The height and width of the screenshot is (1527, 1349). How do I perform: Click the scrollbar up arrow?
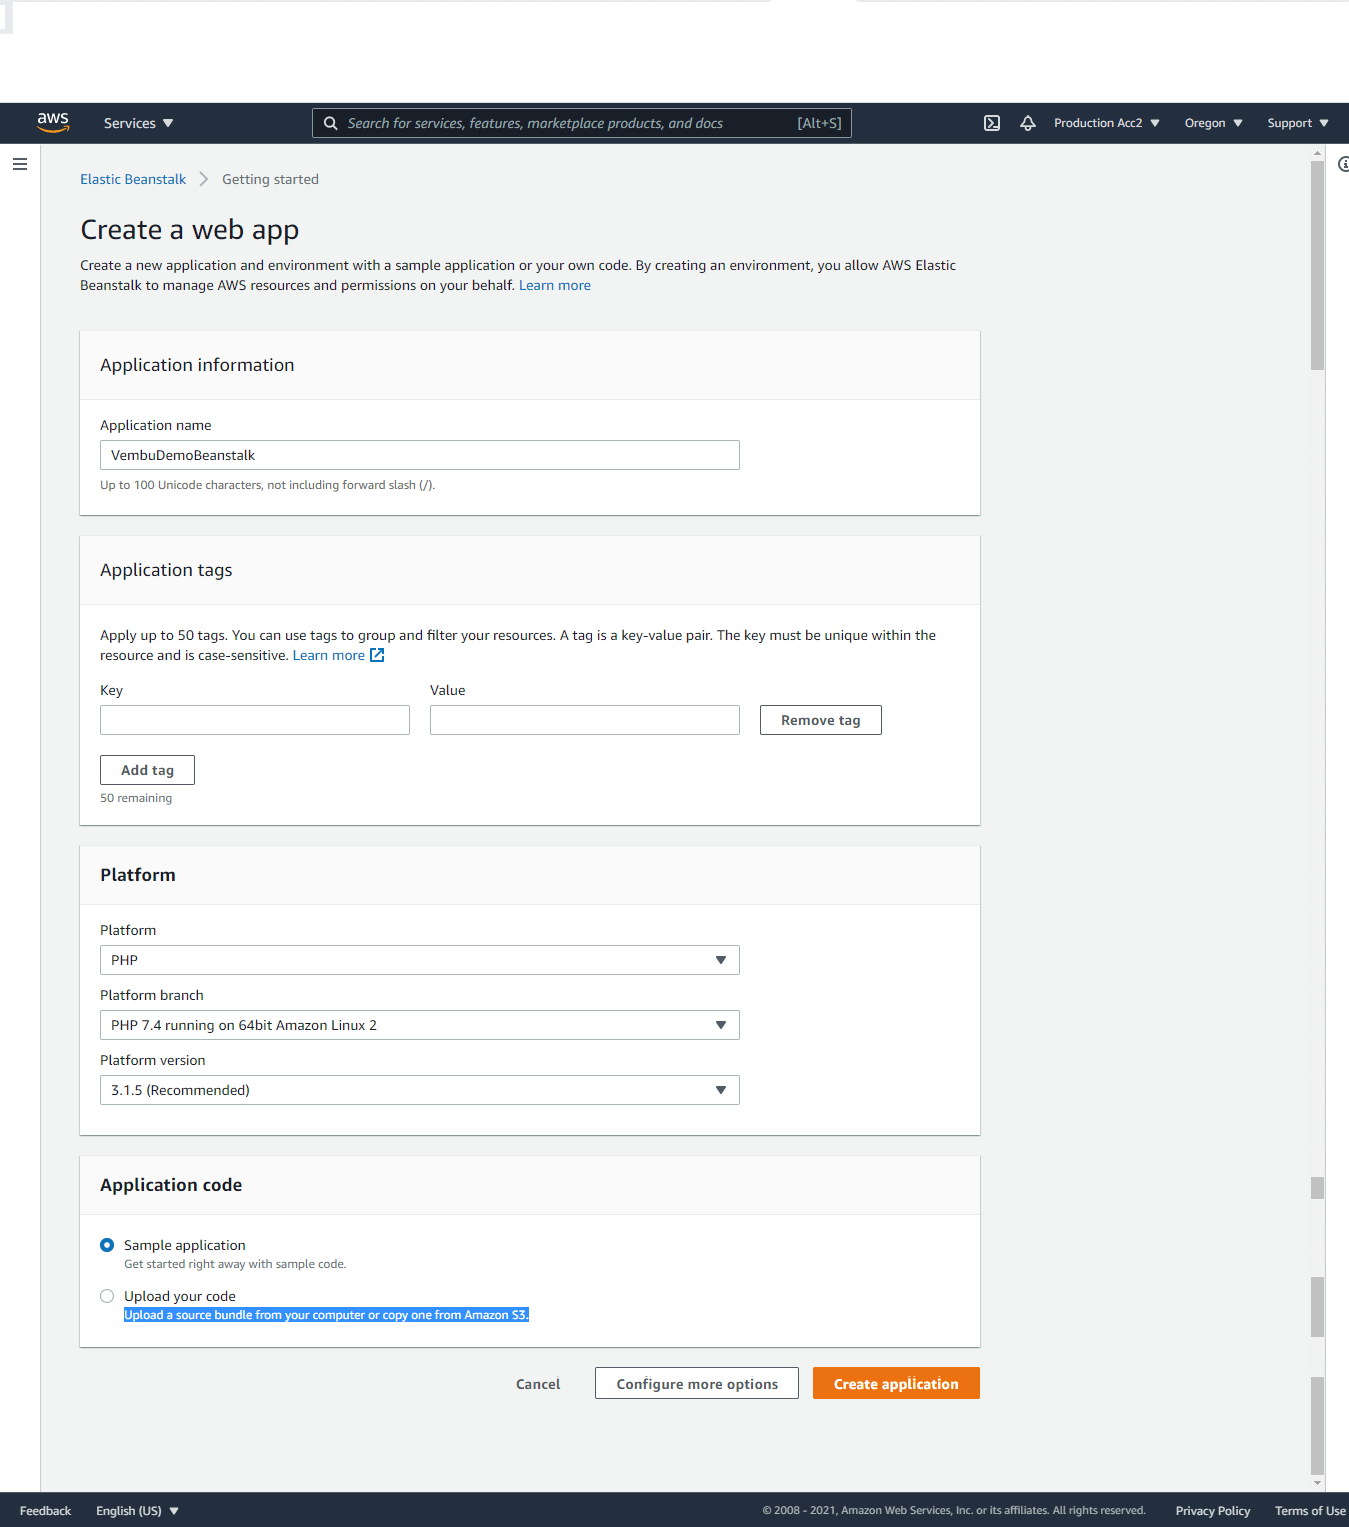point(1317,153)
